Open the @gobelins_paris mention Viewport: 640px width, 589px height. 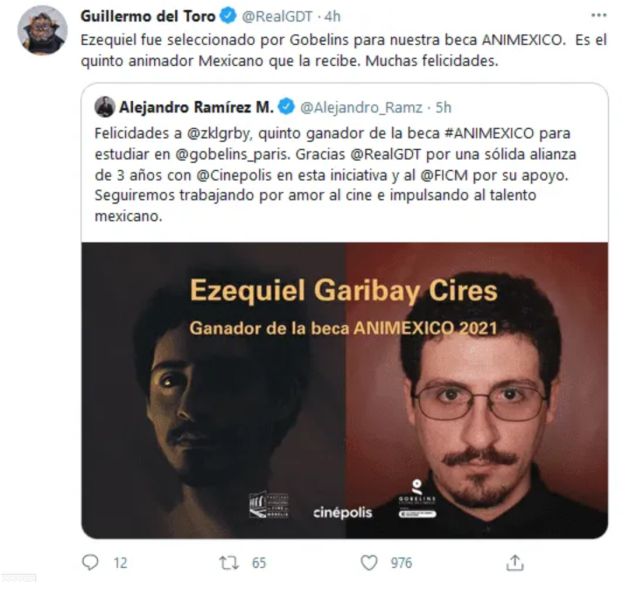pyautogui.click(x=233, y=155)
